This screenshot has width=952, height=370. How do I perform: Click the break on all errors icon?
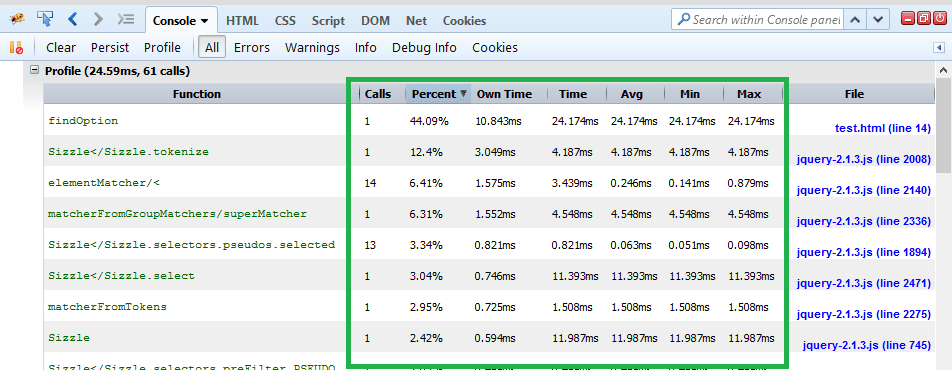(16, 47)
